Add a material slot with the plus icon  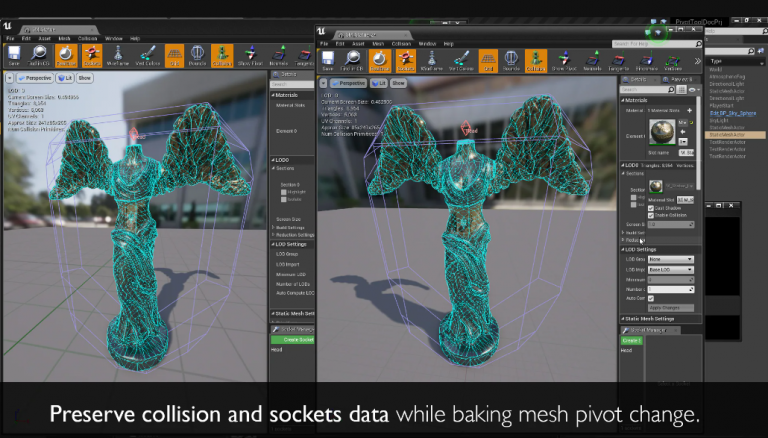pyautogui.click(x=690, y=110)
